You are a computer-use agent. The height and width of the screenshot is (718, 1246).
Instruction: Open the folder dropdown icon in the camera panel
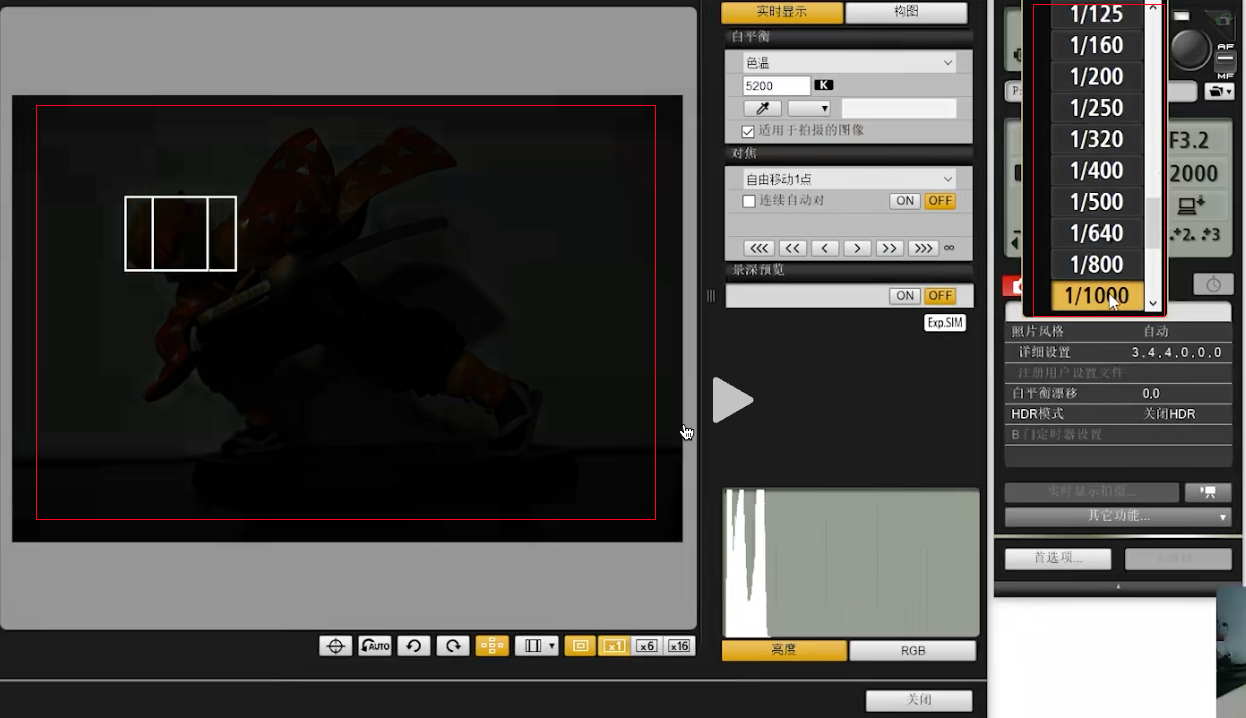(1219, 91)
